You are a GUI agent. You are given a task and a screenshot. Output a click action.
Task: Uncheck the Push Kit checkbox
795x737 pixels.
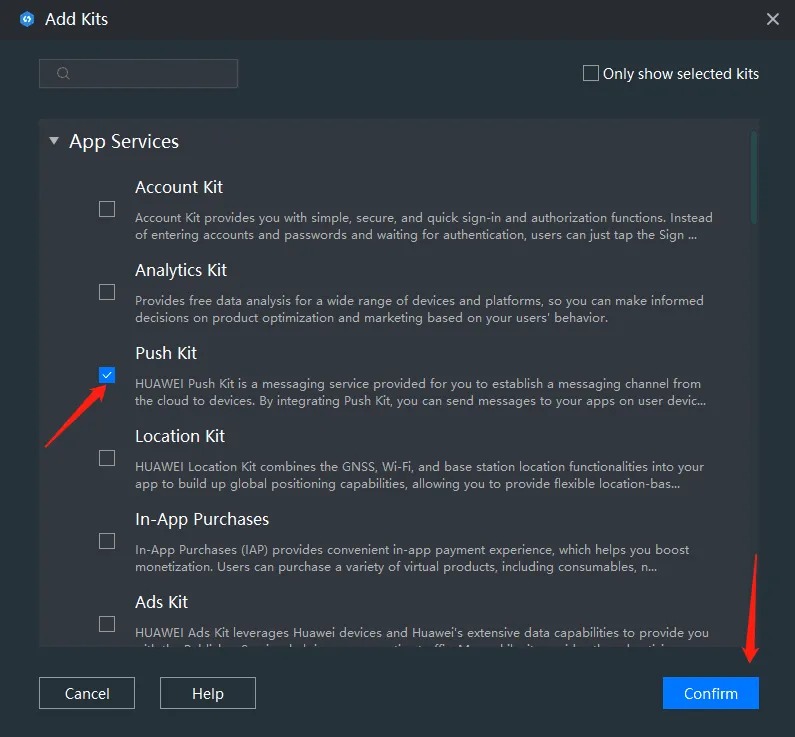coord(107,375)
